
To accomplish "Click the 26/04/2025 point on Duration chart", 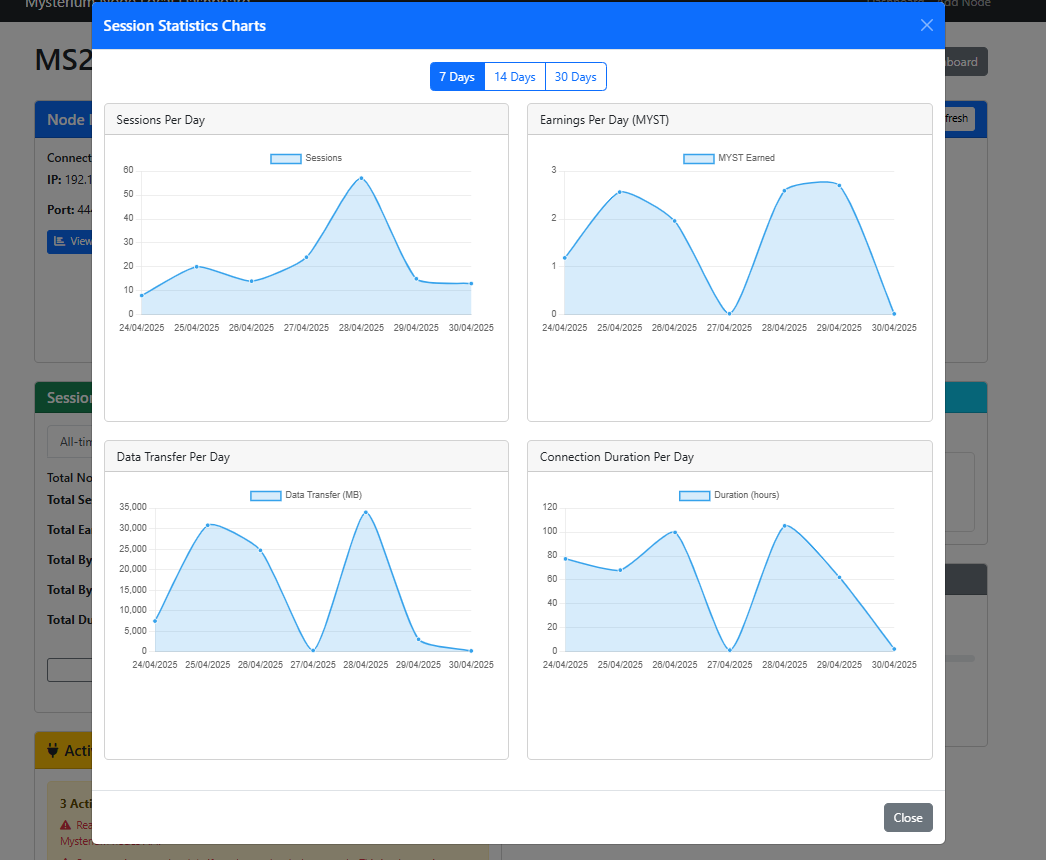I will point(675,532).
